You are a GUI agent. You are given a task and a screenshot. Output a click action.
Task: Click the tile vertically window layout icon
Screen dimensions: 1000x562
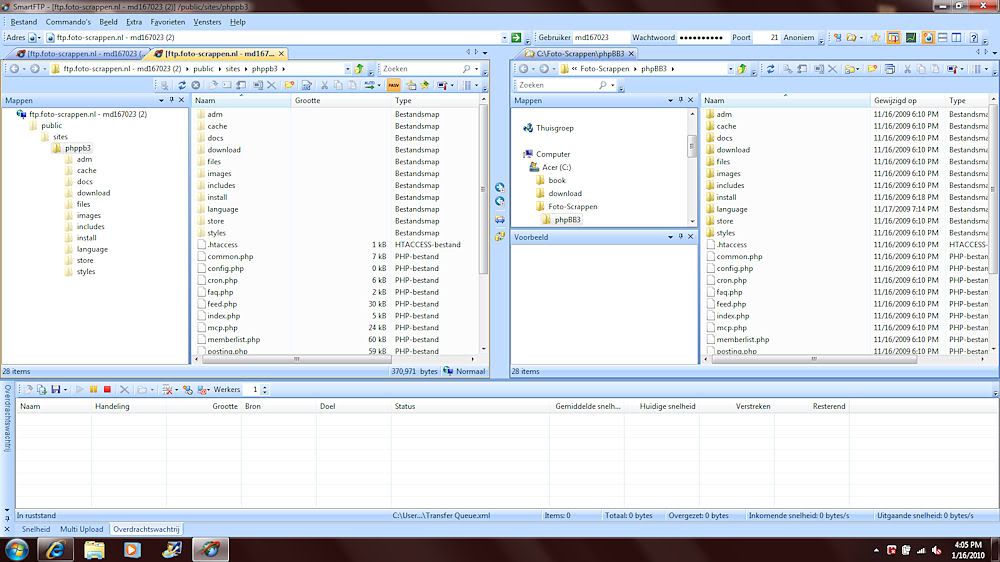[957, 38]
